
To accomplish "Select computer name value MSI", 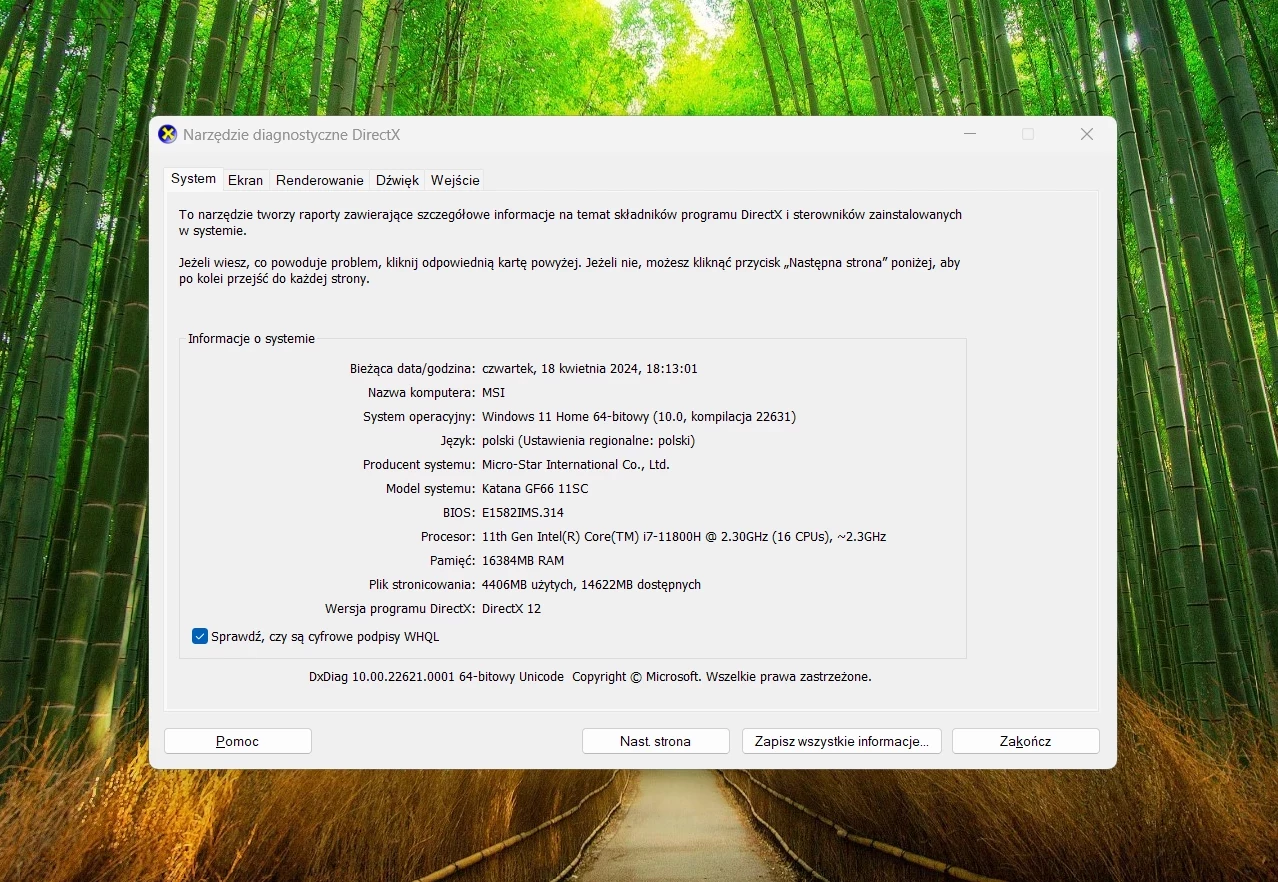I will tap(493, 392).
